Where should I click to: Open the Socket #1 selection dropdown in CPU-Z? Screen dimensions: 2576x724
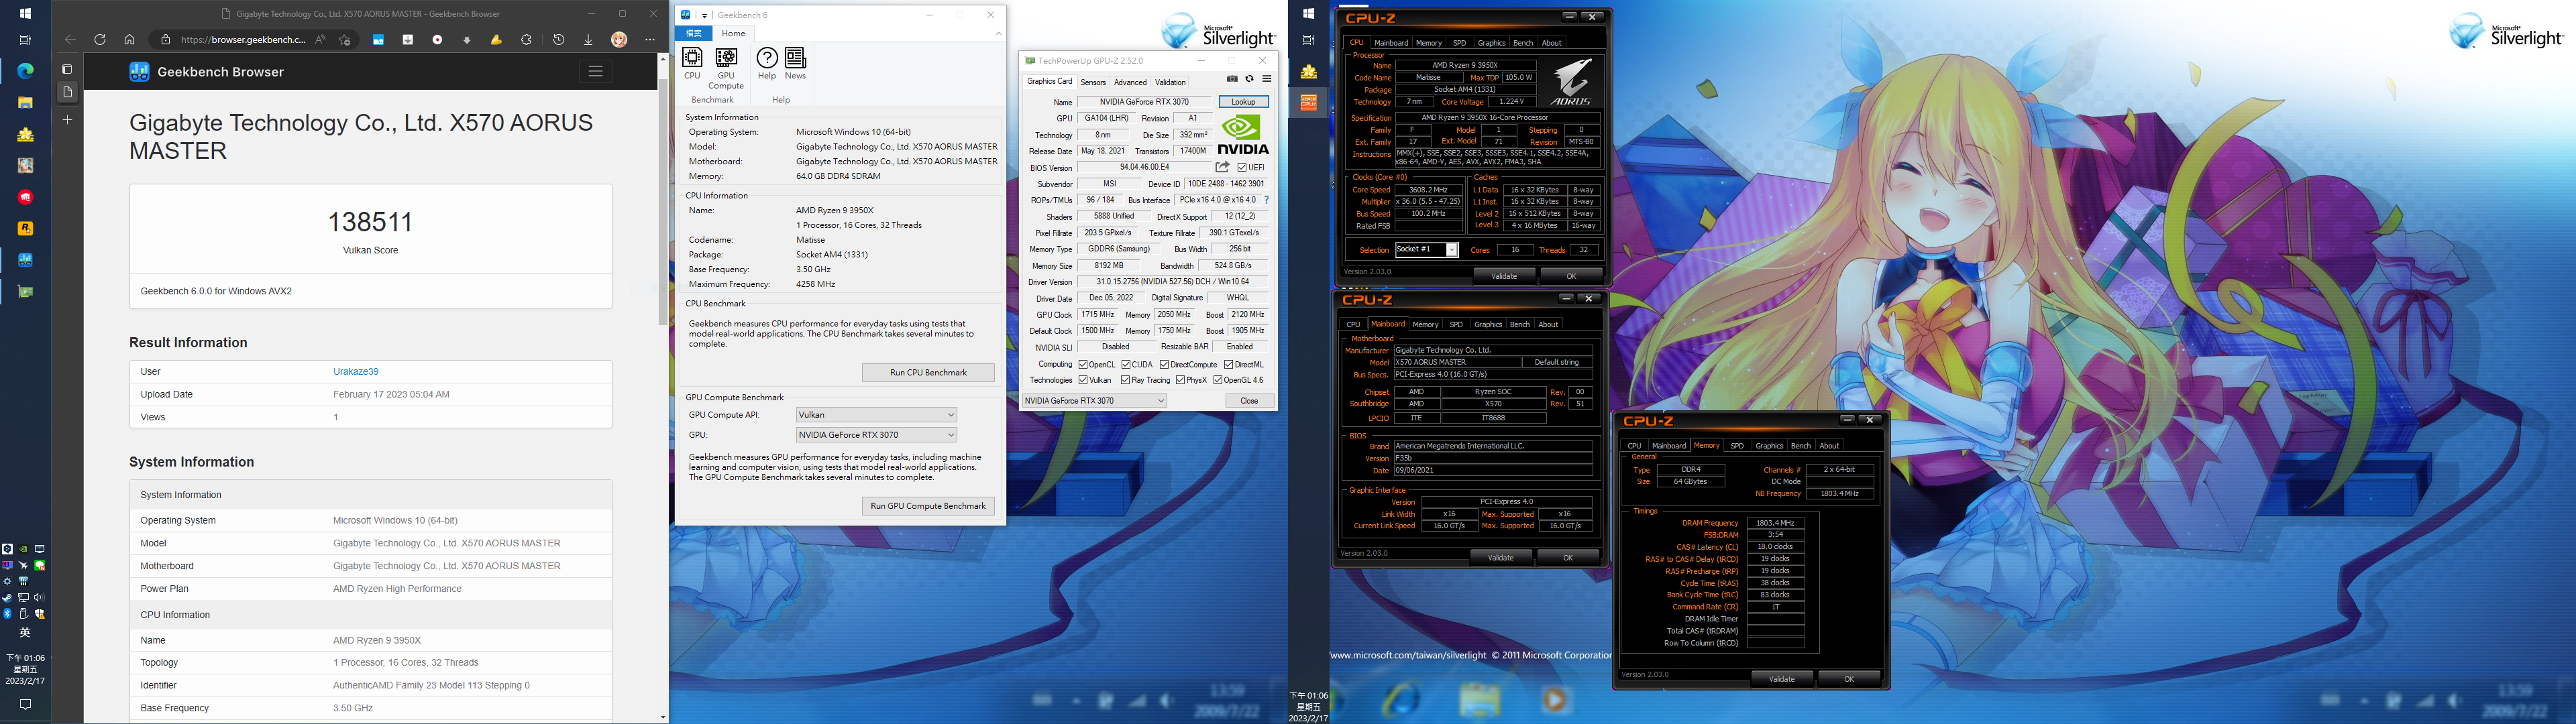click(x=1426, y=250)
